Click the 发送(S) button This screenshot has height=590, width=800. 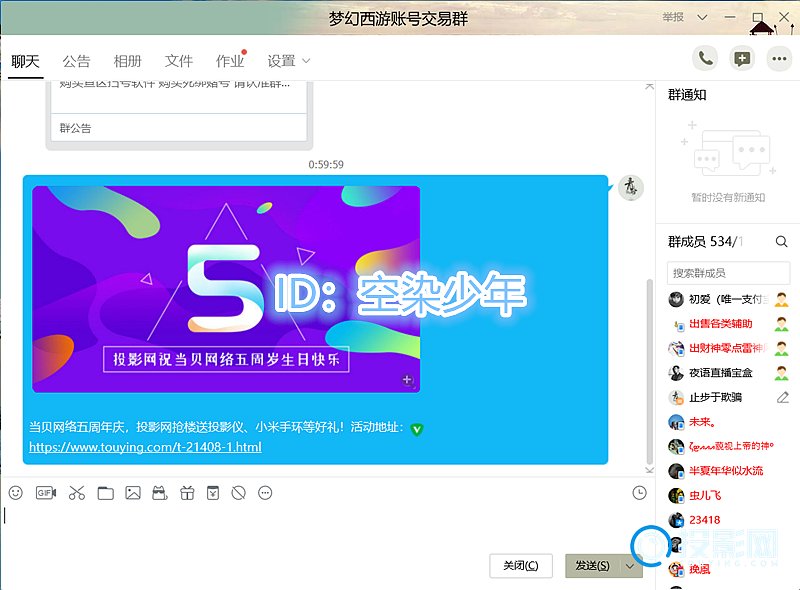click(x=592, y=566)
